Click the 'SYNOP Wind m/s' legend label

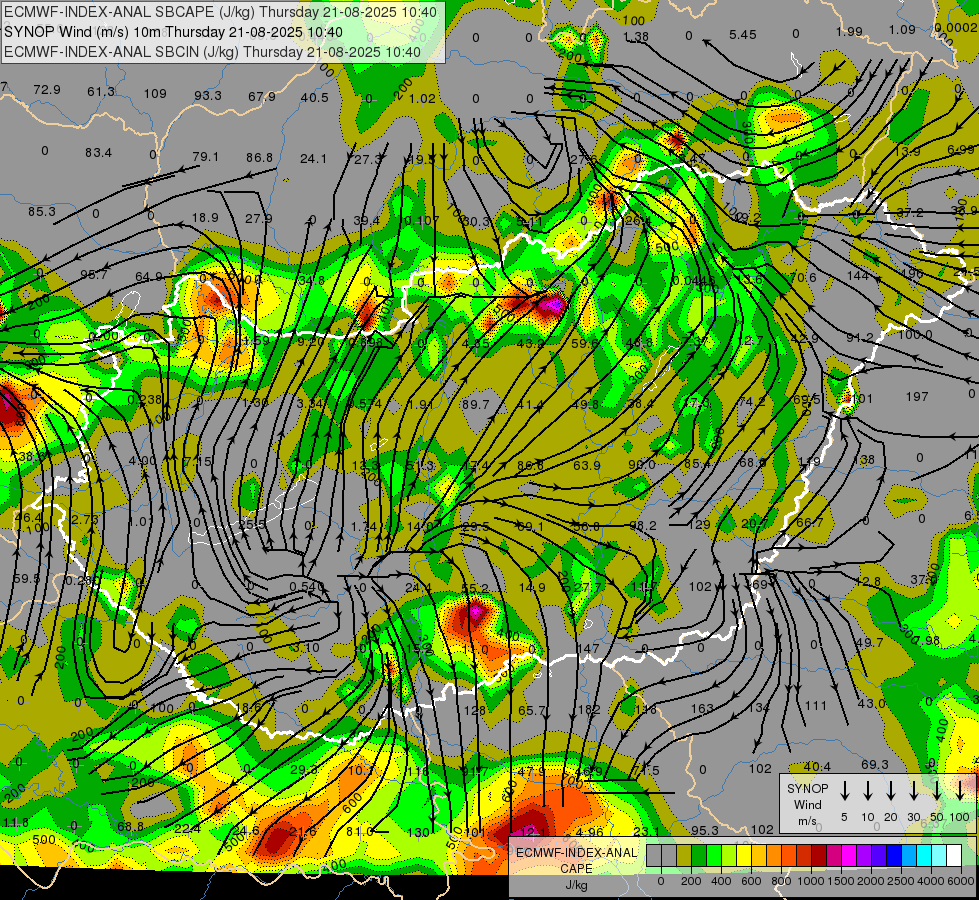click(807, 804)
